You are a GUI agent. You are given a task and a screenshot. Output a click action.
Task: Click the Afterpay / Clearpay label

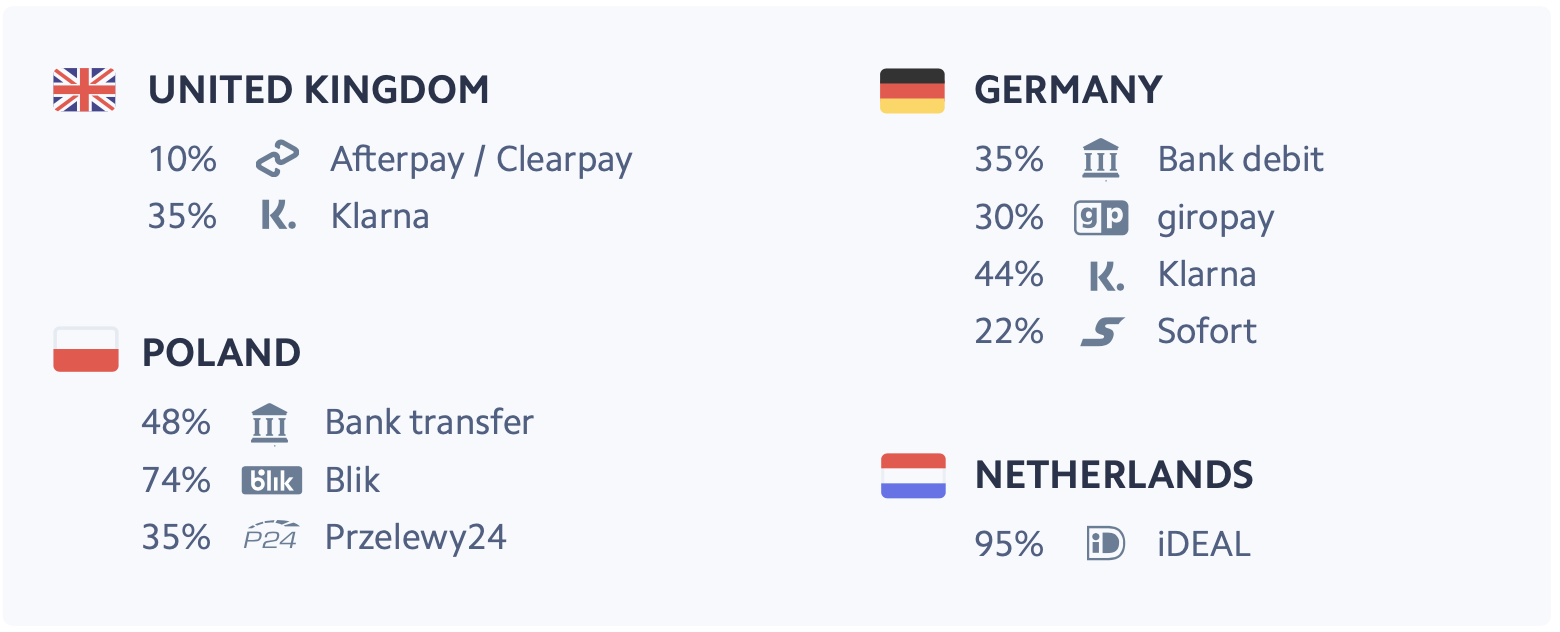pyautogui.click(x=482, y=160)
